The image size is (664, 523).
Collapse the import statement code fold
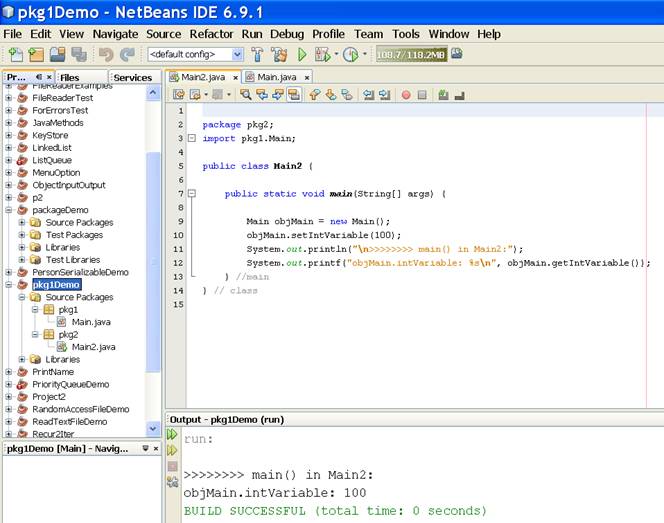click(x=192, y=138)
